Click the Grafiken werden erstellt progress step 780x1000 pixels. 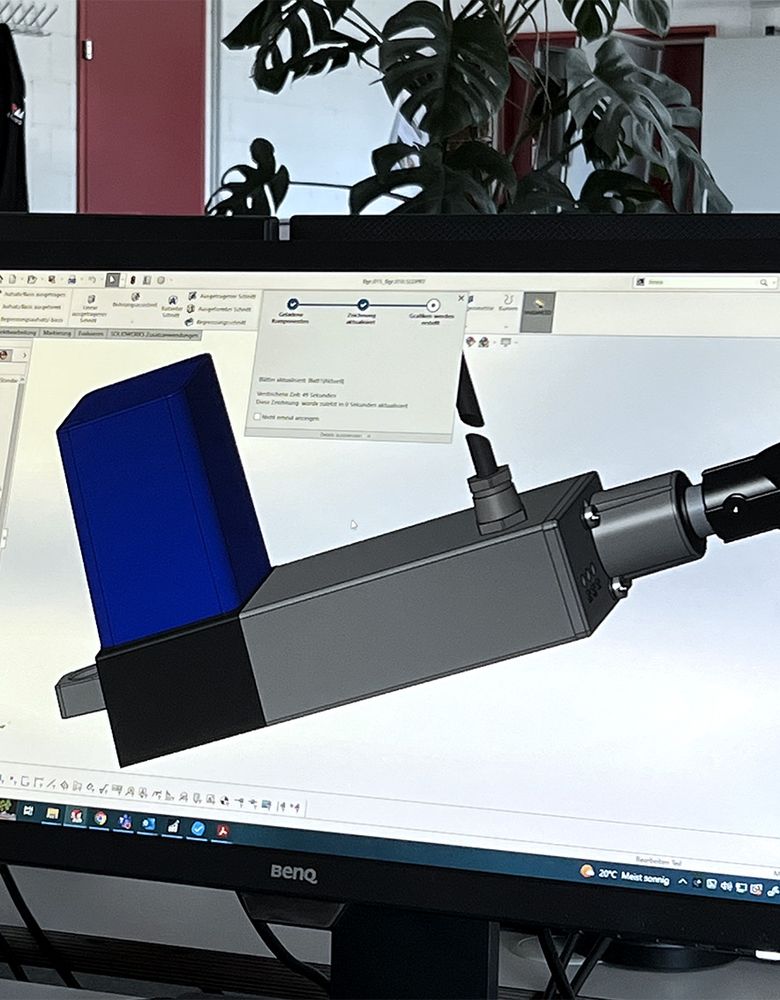(x=432, y=312)
